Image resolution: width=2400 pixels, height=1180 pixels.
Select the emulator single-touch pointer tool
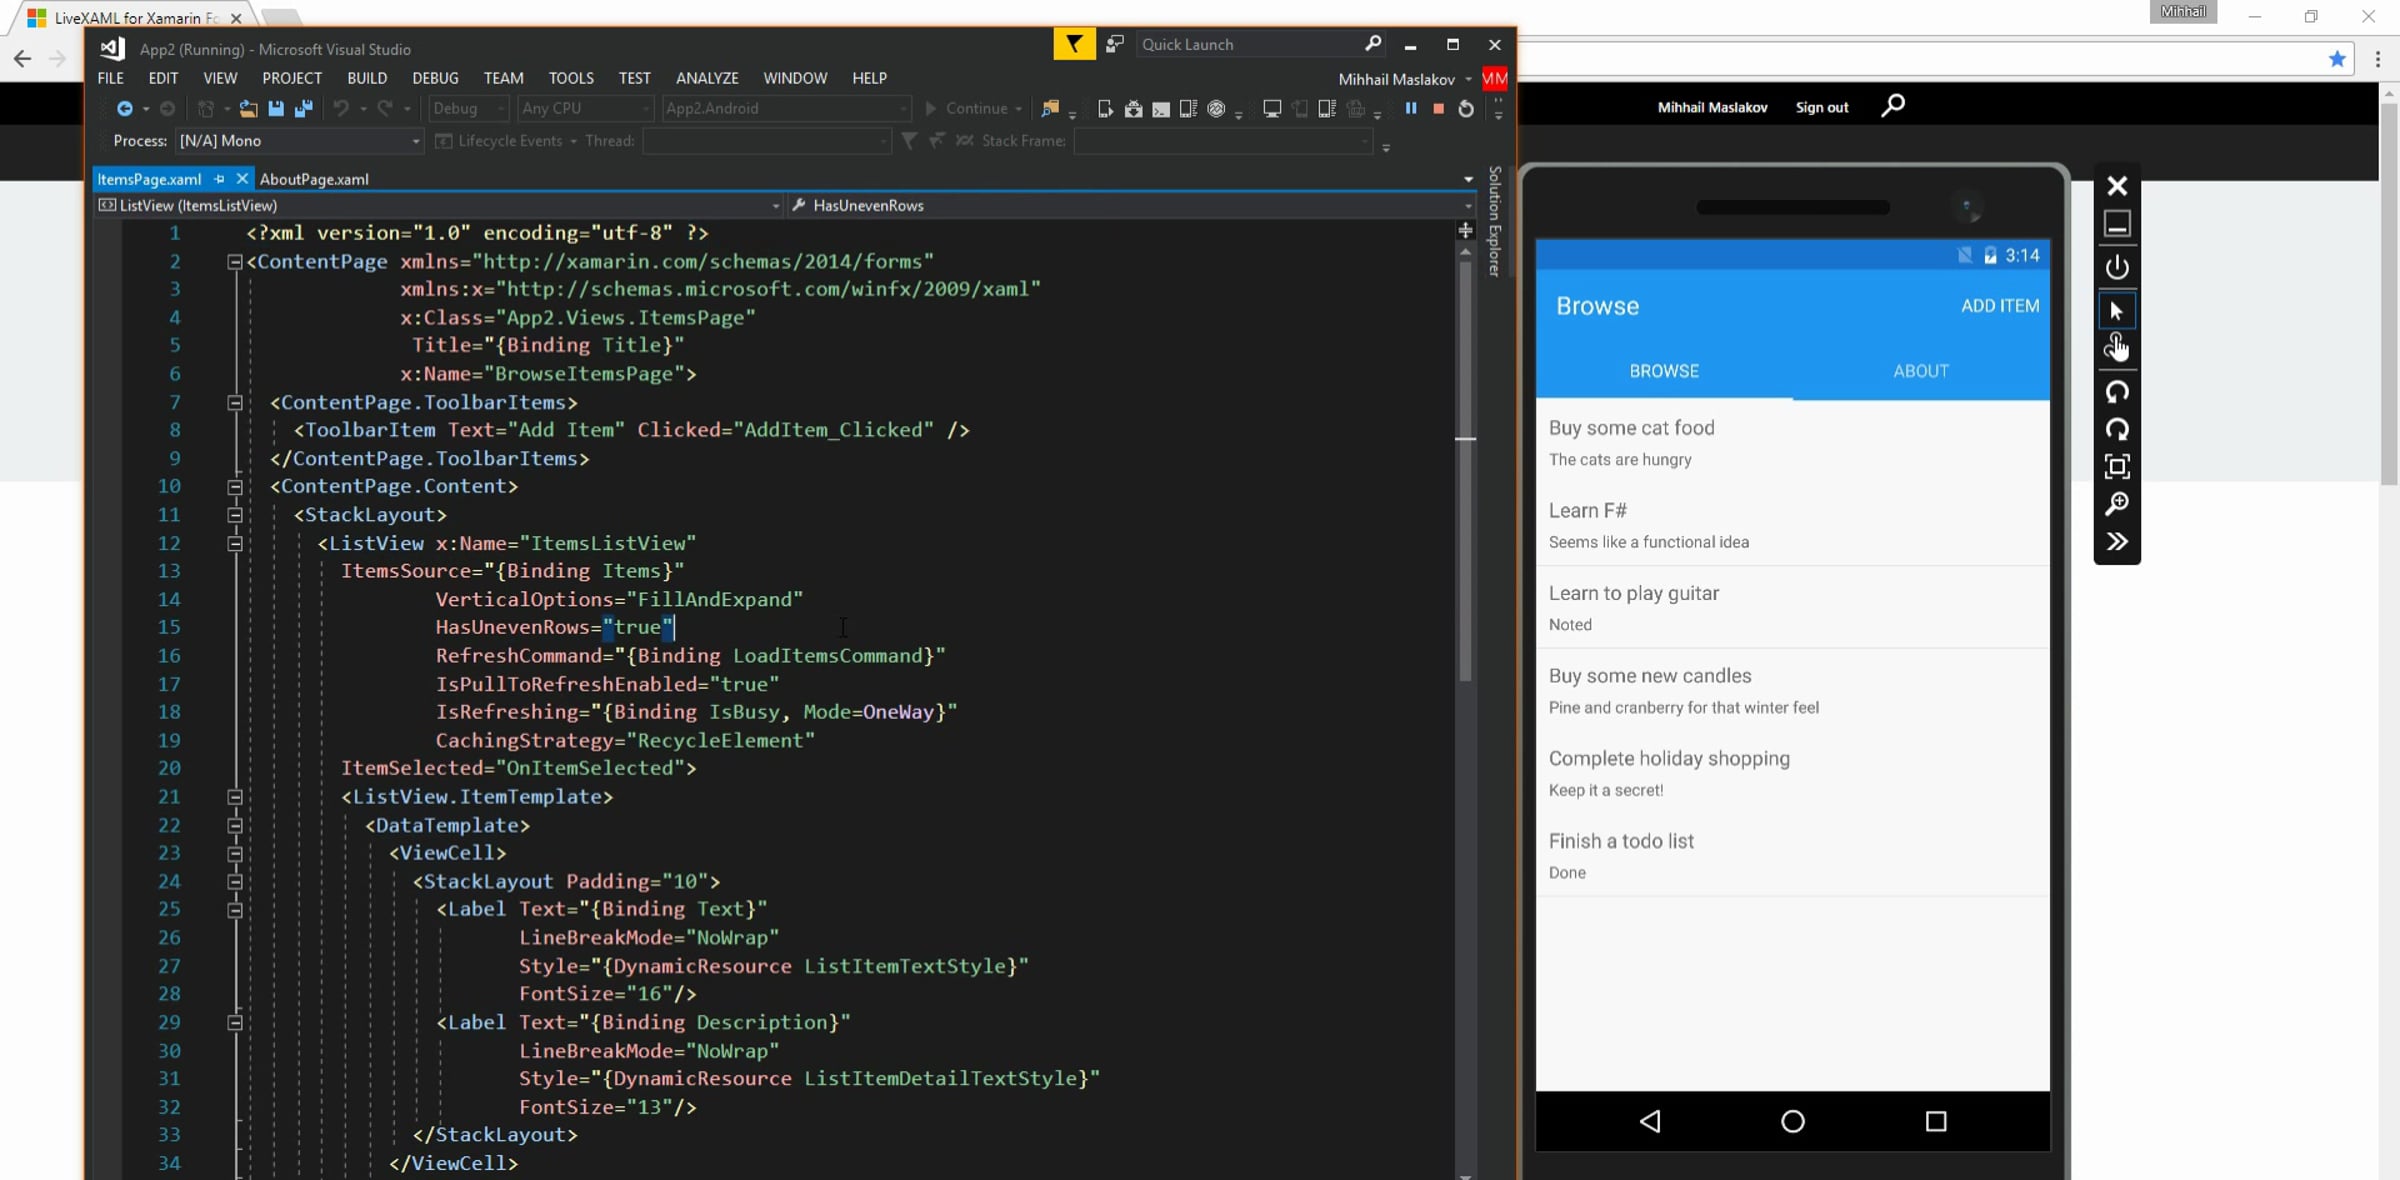coord(2117,311)
